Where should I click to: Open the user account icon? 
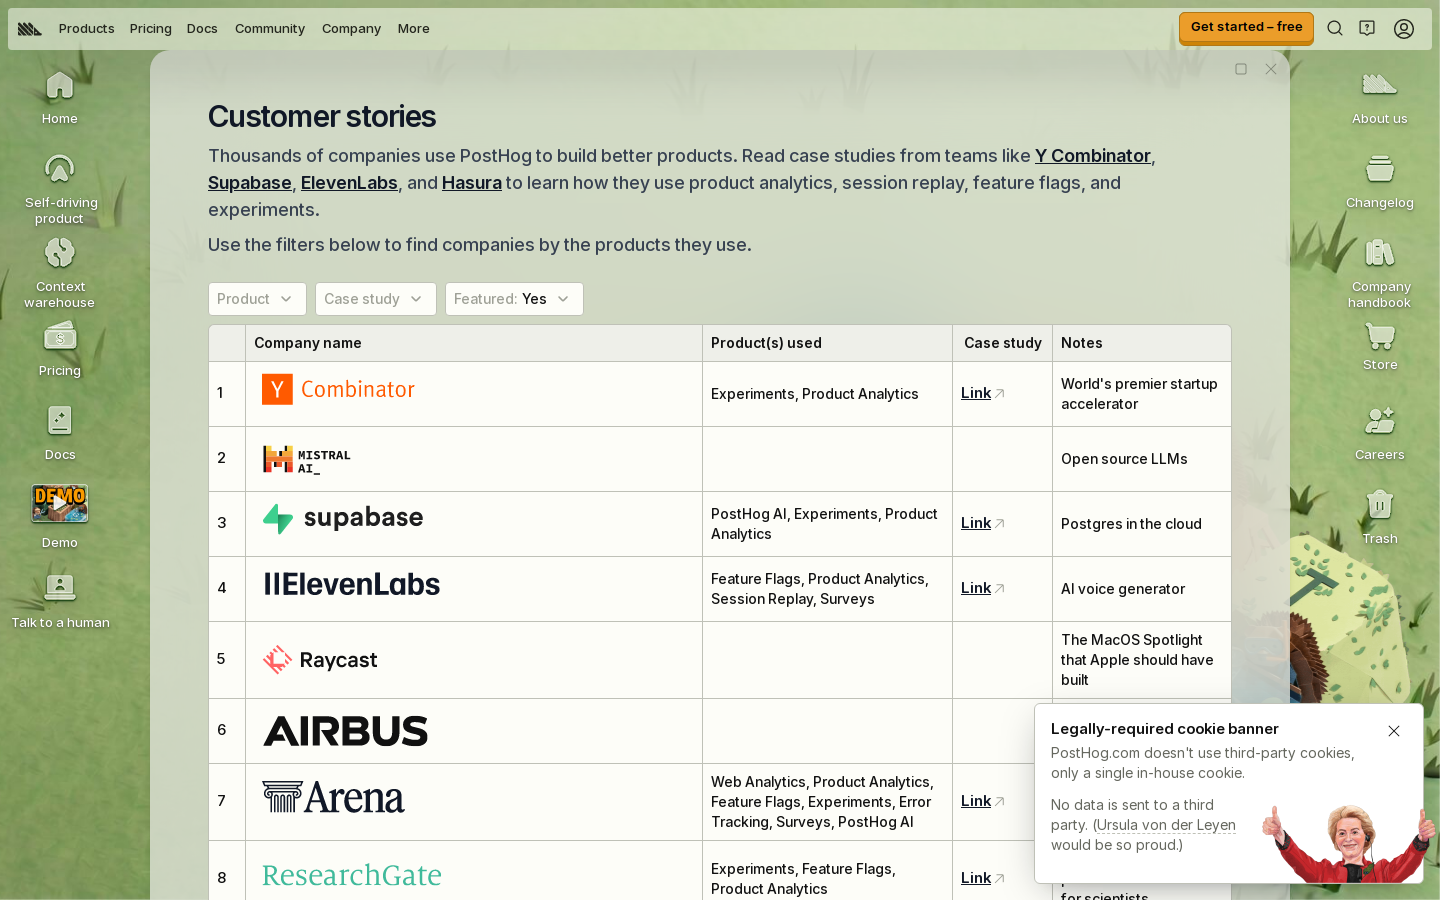pos(1404,28)
